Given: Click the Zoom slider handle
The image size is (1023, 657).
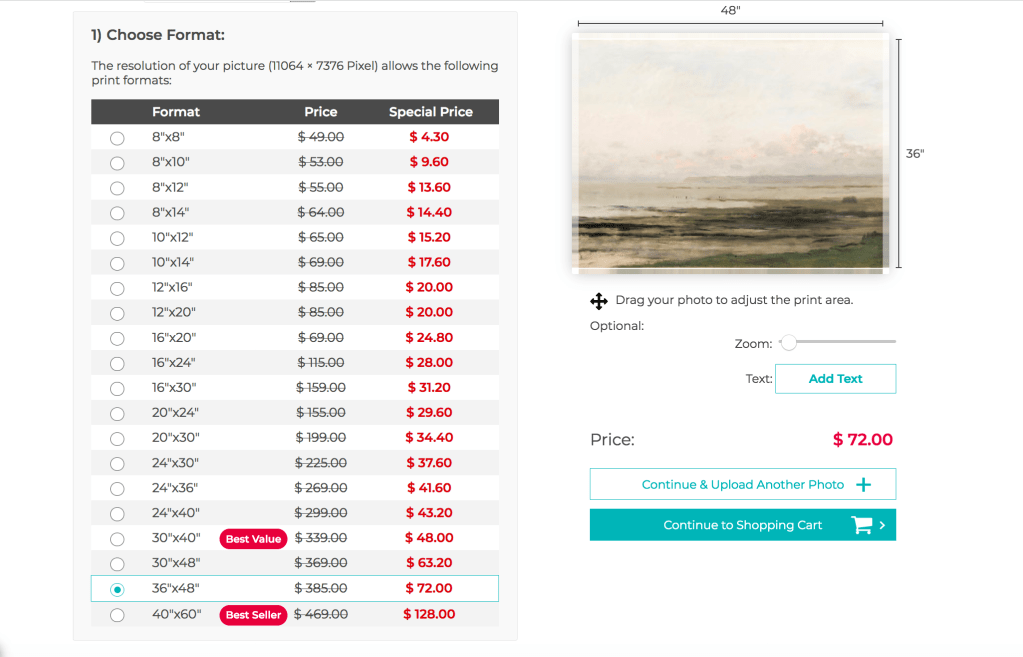Looking at the screenshot, I should pyautogui.click(x=789, y=343).
